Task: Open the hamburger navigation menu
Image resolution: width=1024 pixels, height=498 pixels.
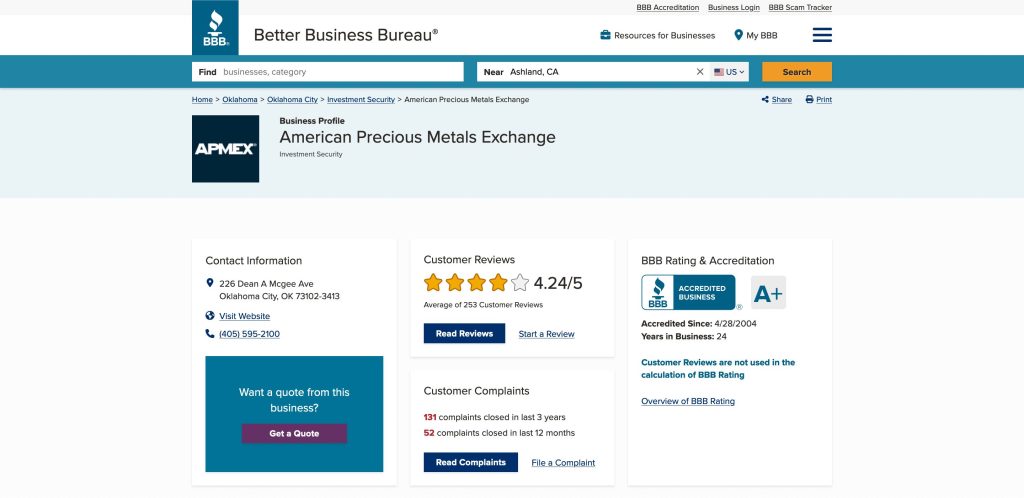Action: (822, 35)
